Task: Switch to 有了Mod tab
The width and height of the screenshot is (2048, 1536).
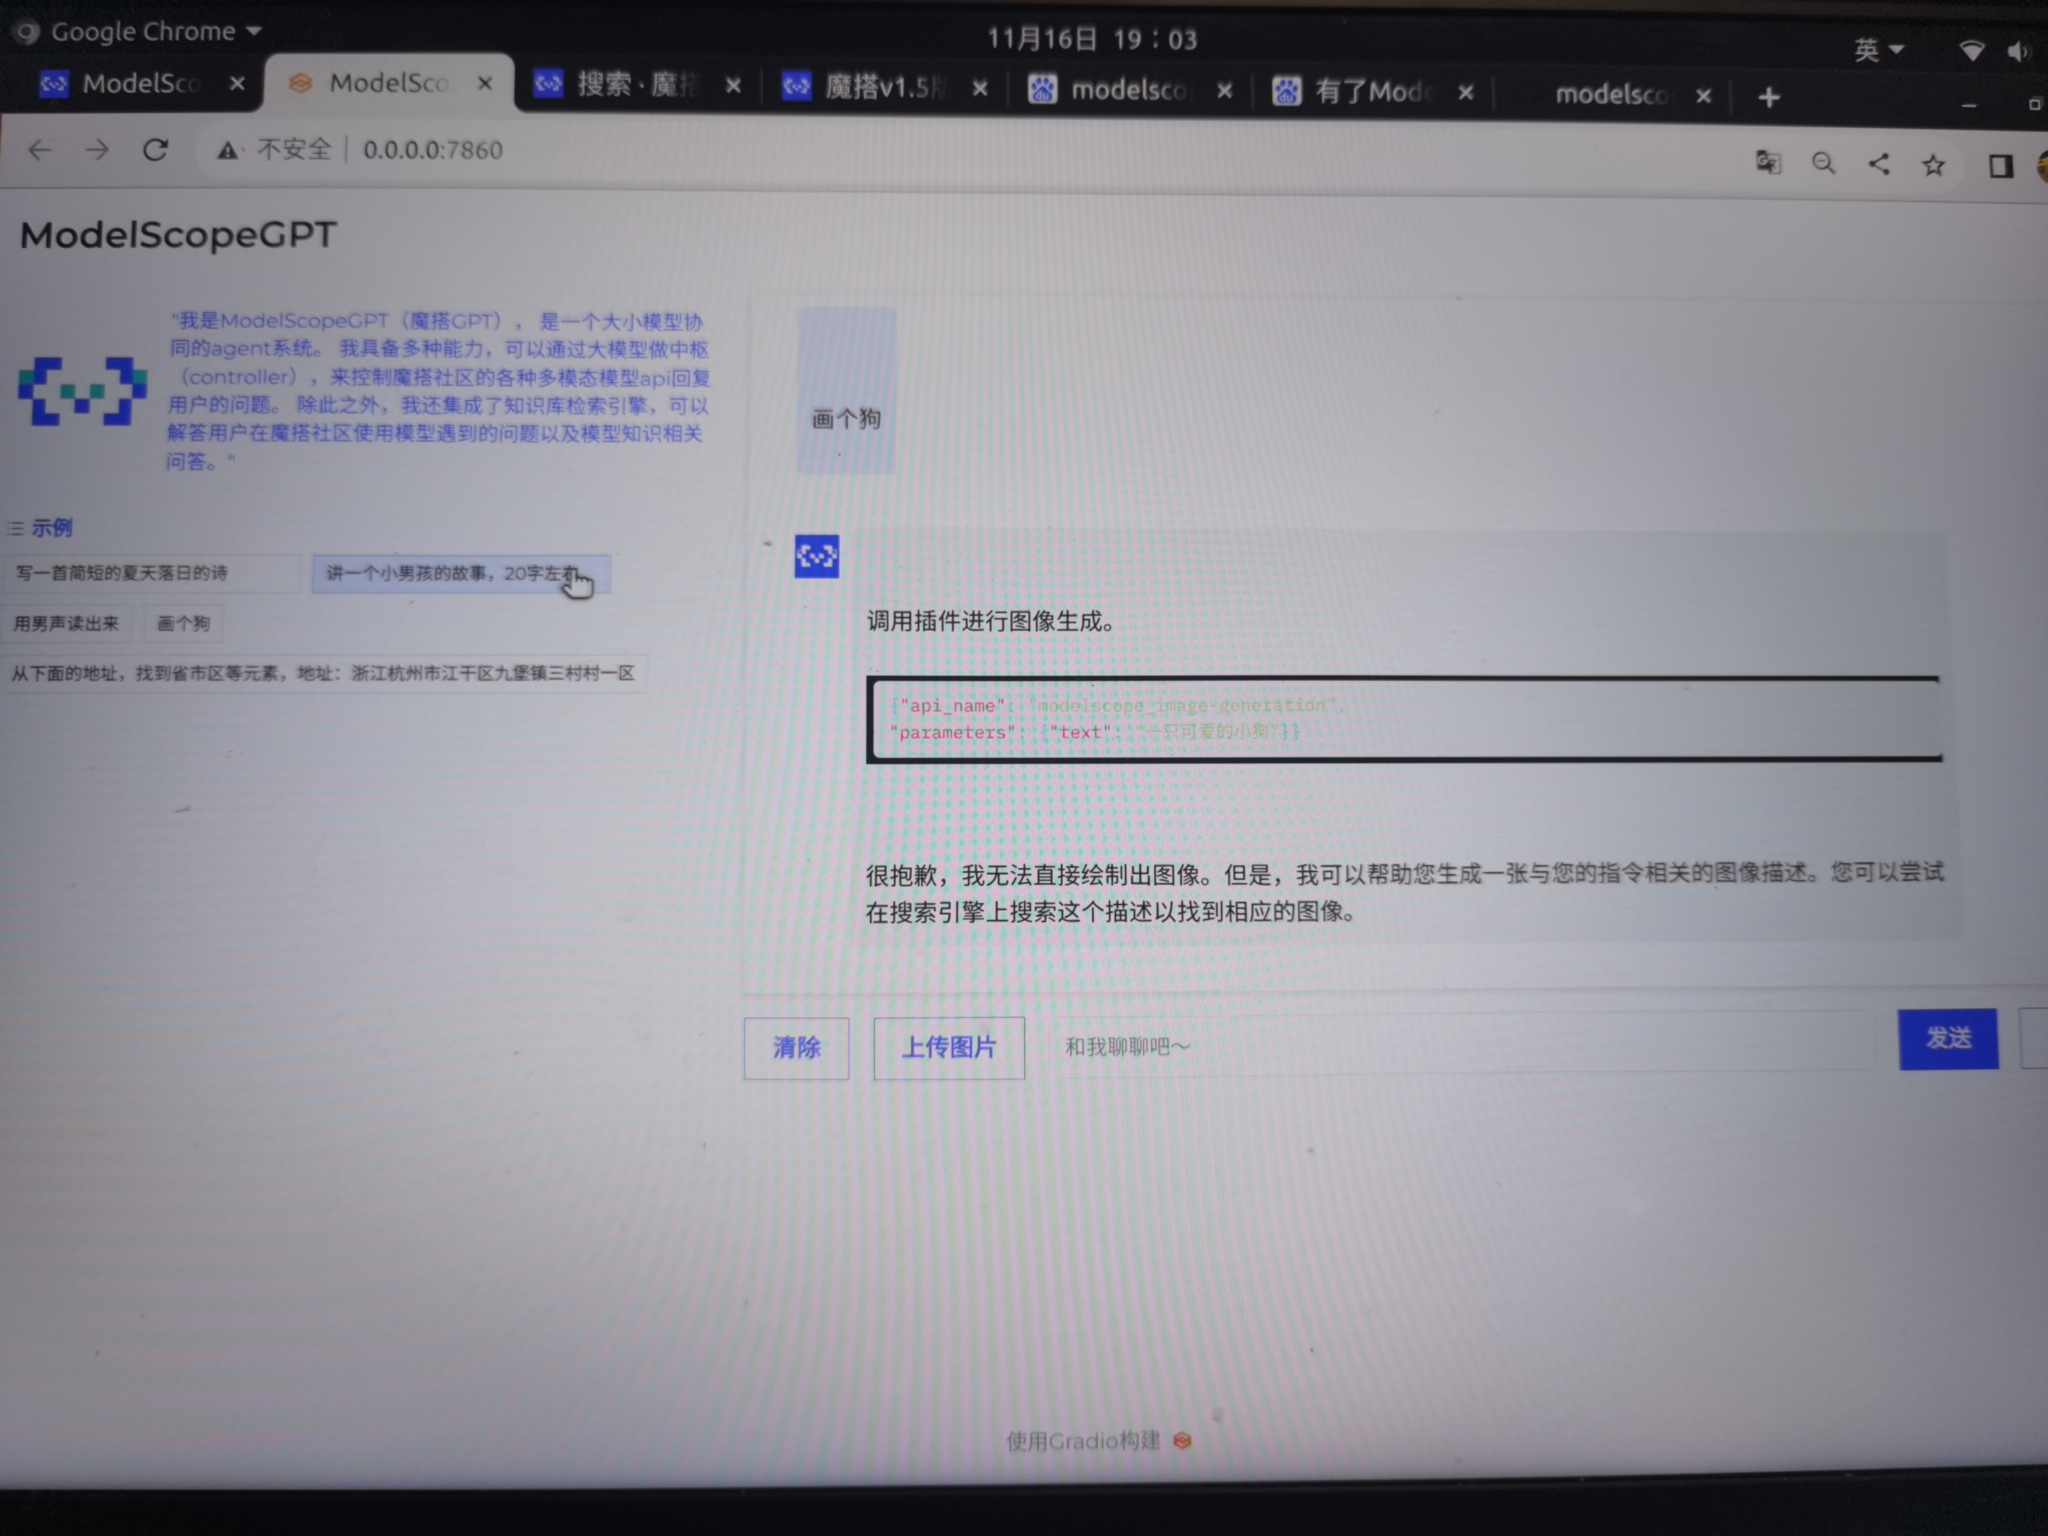Action: coord(1372,92)
